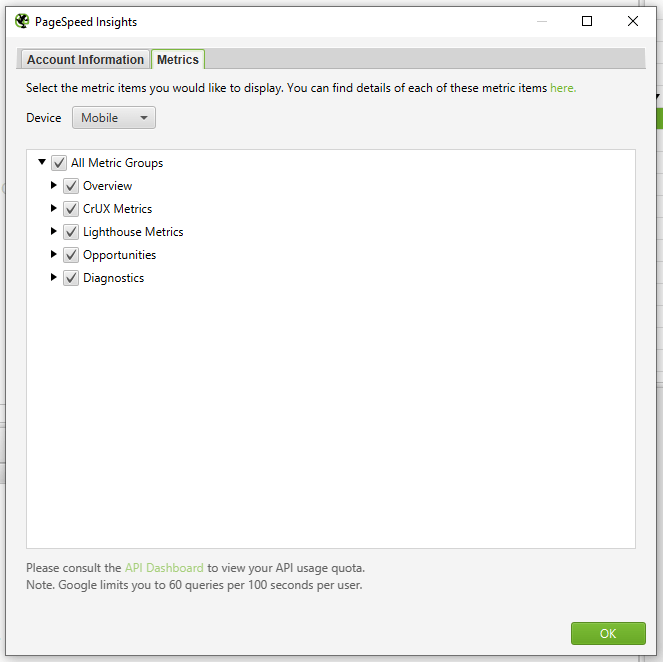Expand the Opportunities group arrow
This screenshot has width=663, height=662.
coord(54,255)
